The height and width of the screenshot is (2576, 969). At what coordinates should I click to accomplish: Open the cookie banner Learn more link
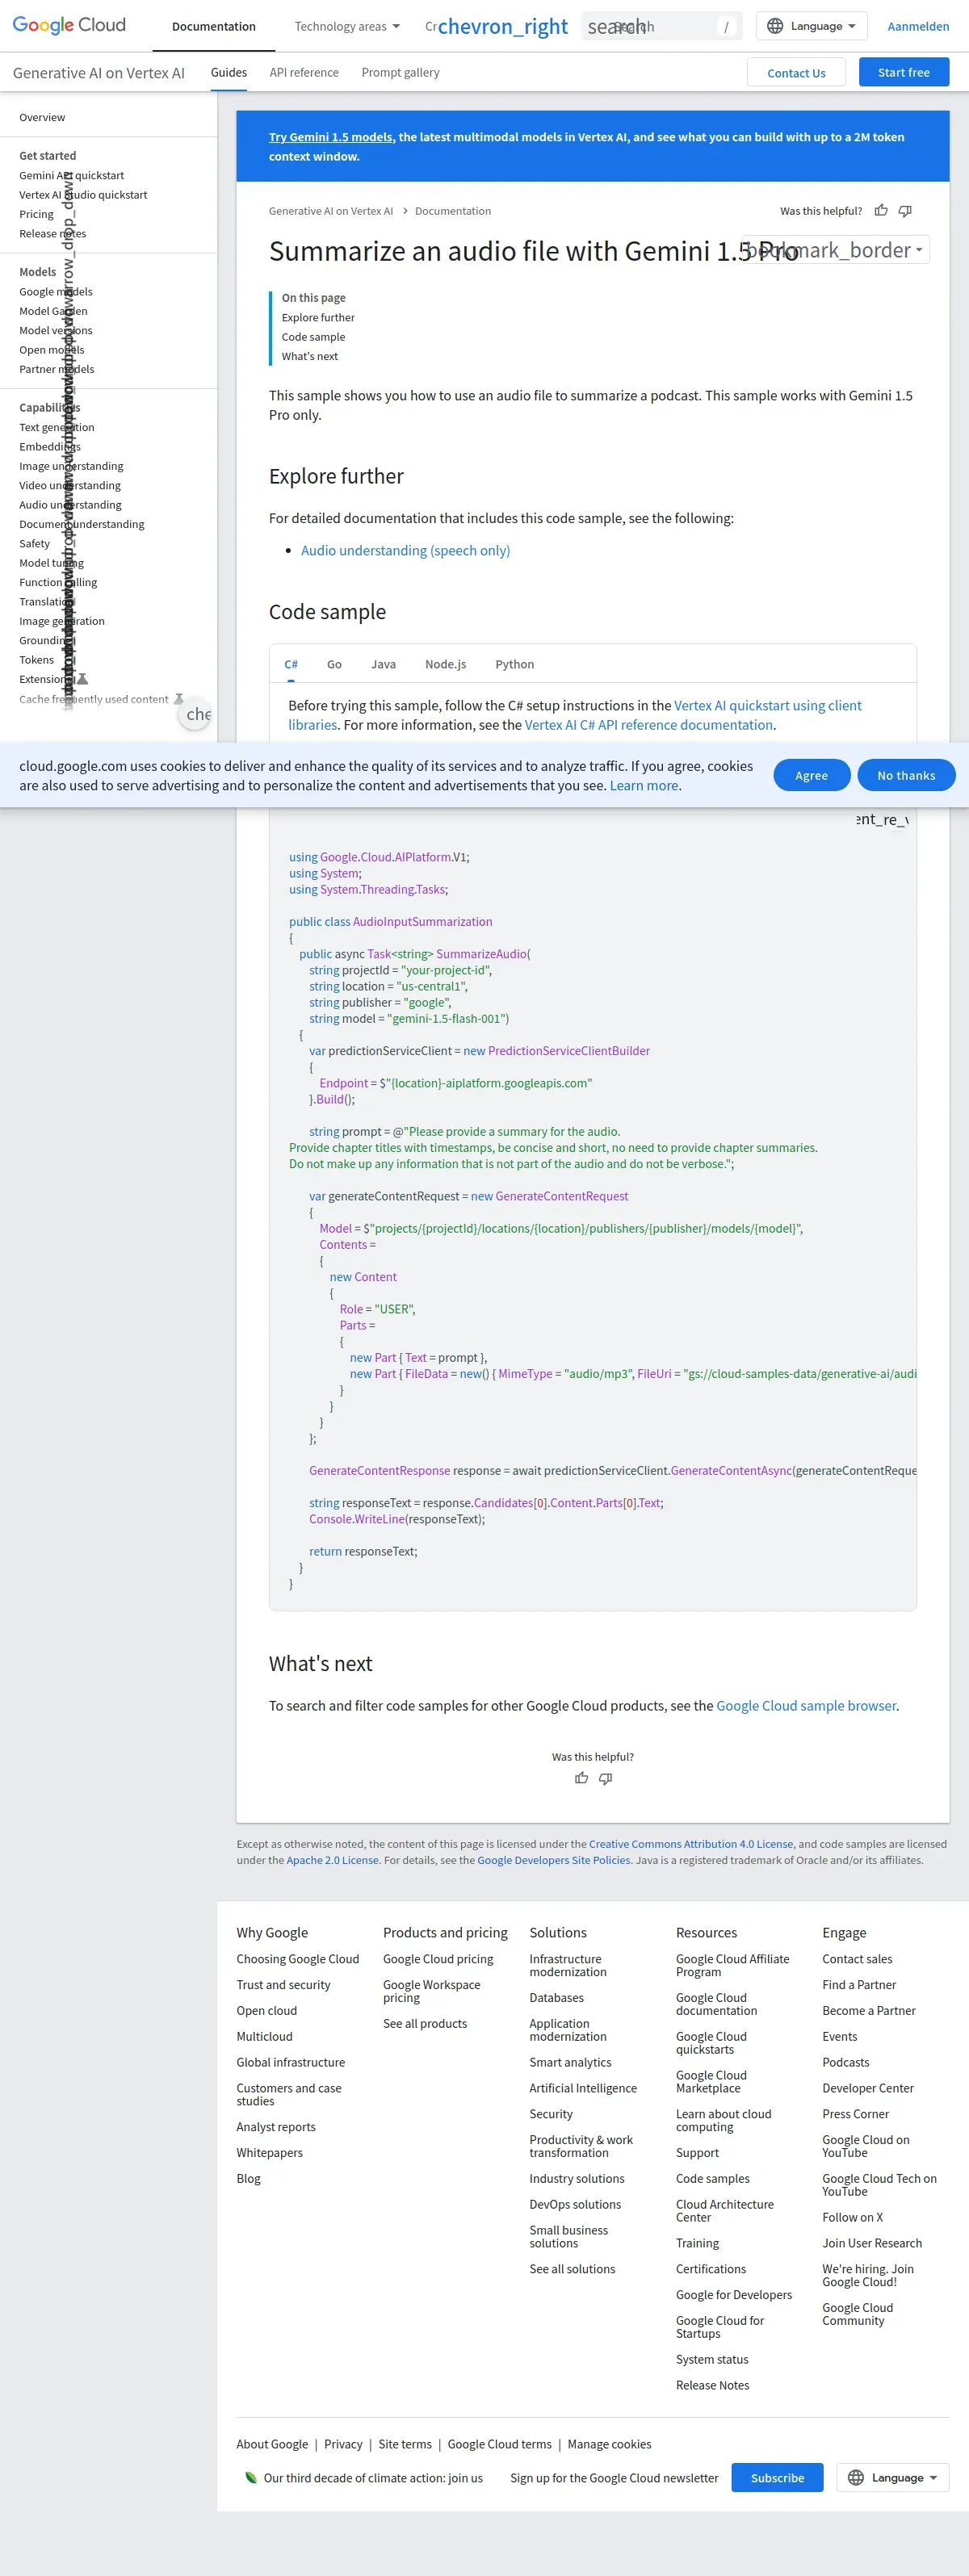[644, 785]
